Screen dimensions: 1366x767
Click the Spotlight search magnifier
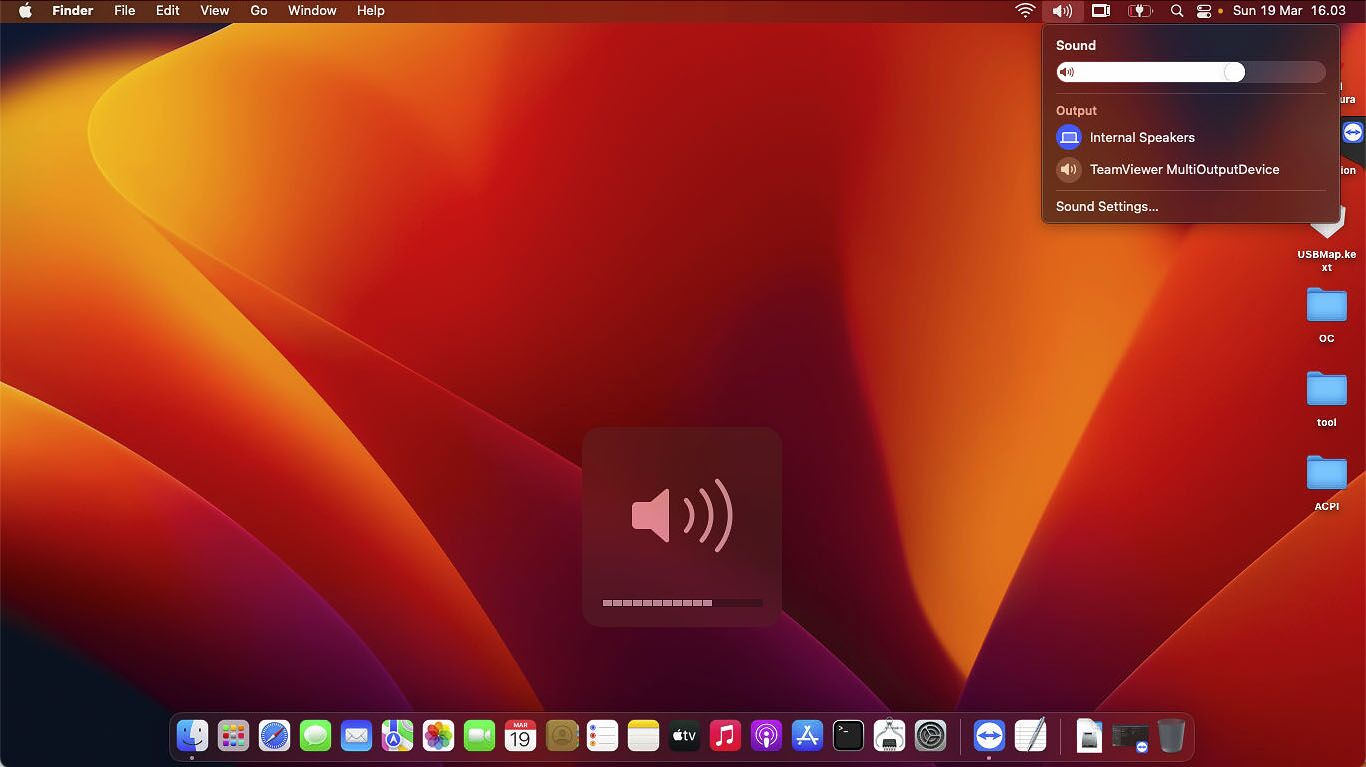click(x=1177, y=11)
